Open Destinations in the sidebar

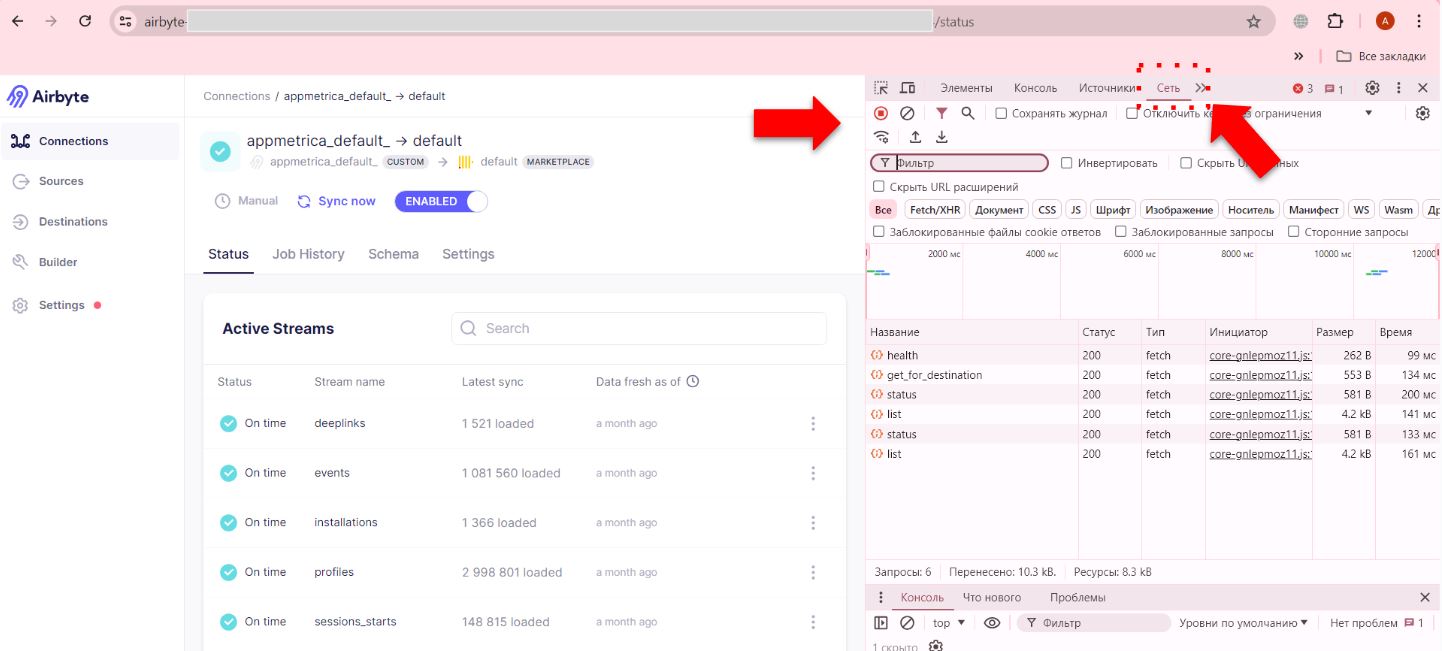point(73,221)
